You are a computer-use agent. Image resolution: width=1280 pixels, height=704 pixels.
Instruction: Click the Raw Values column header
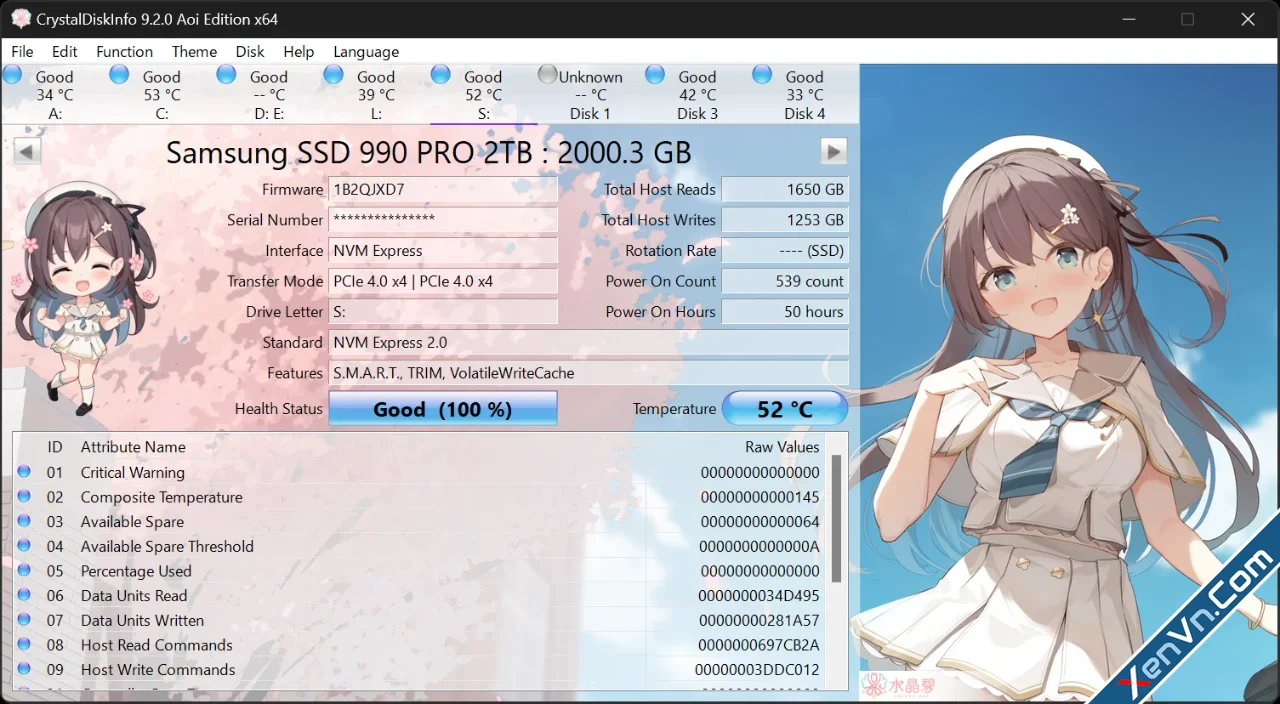coord(782,447)
